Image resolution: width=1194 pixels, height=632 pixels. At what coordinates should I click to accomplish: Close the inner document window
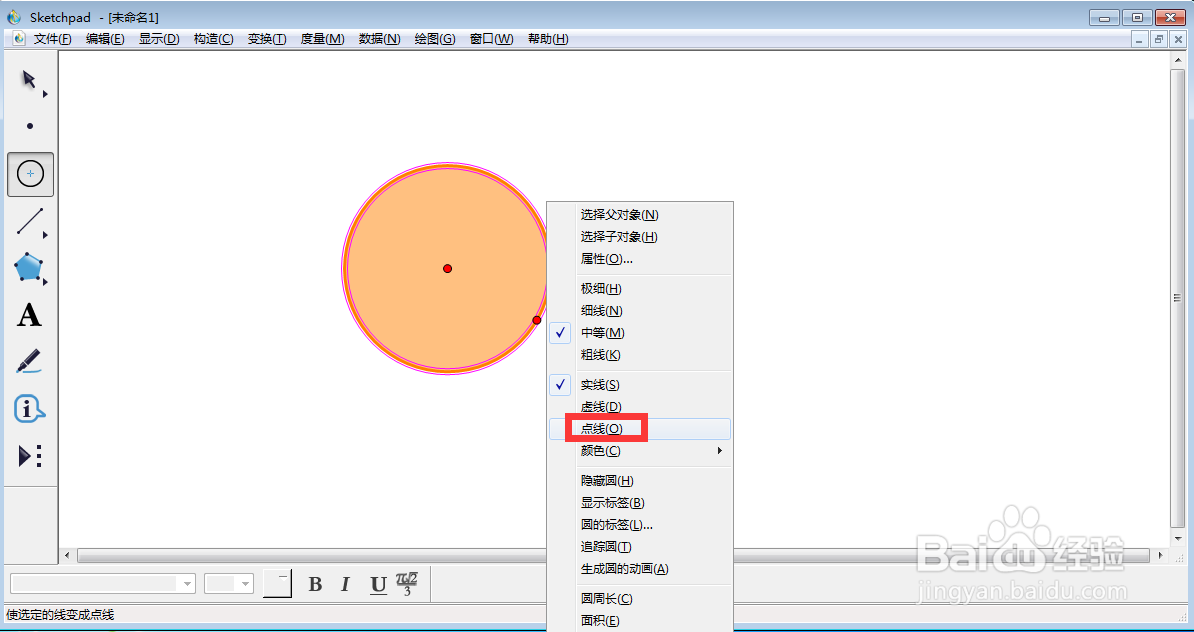pyautogui.click(x=1177, y=40)
